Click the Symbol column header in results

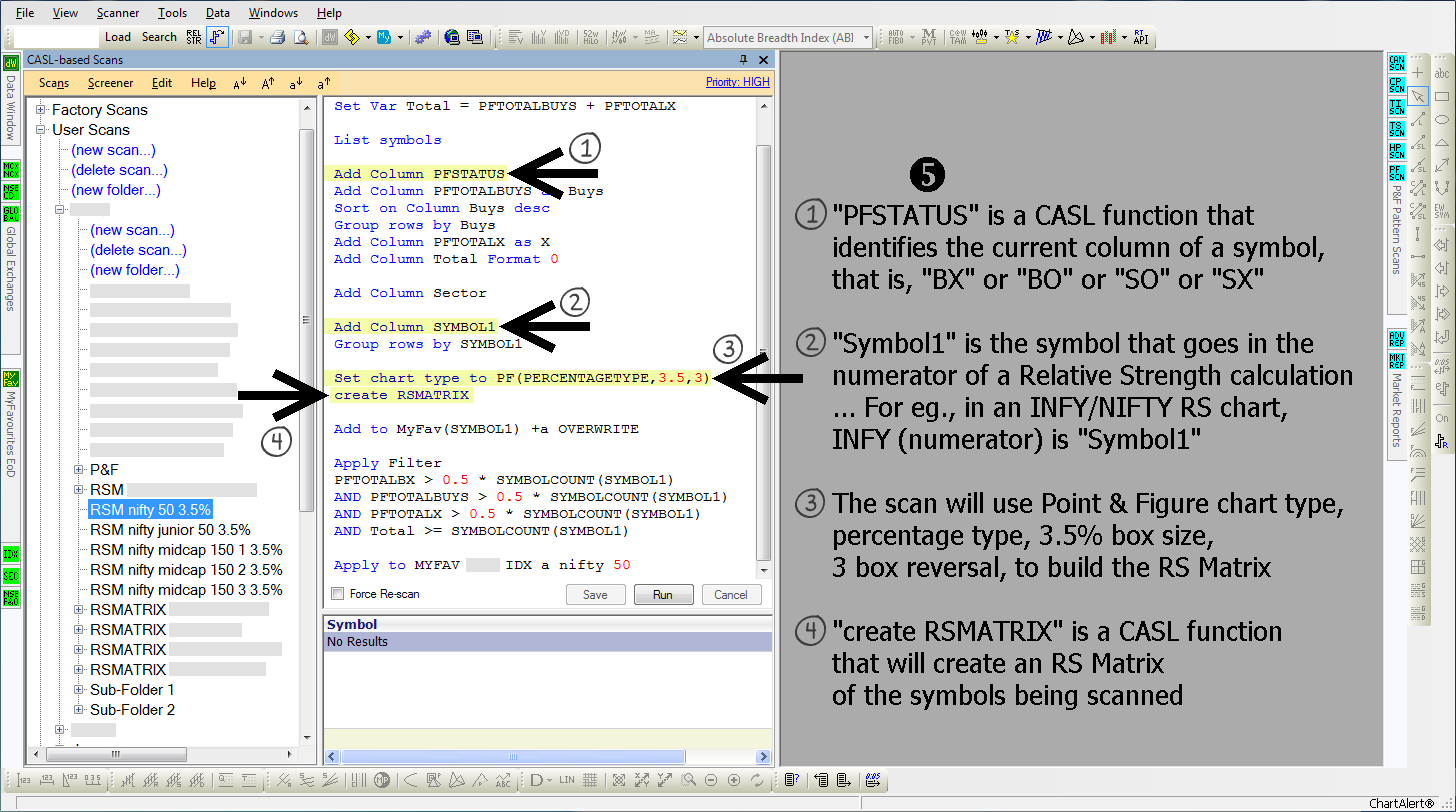pyautogui.click(x=548, y=624)
